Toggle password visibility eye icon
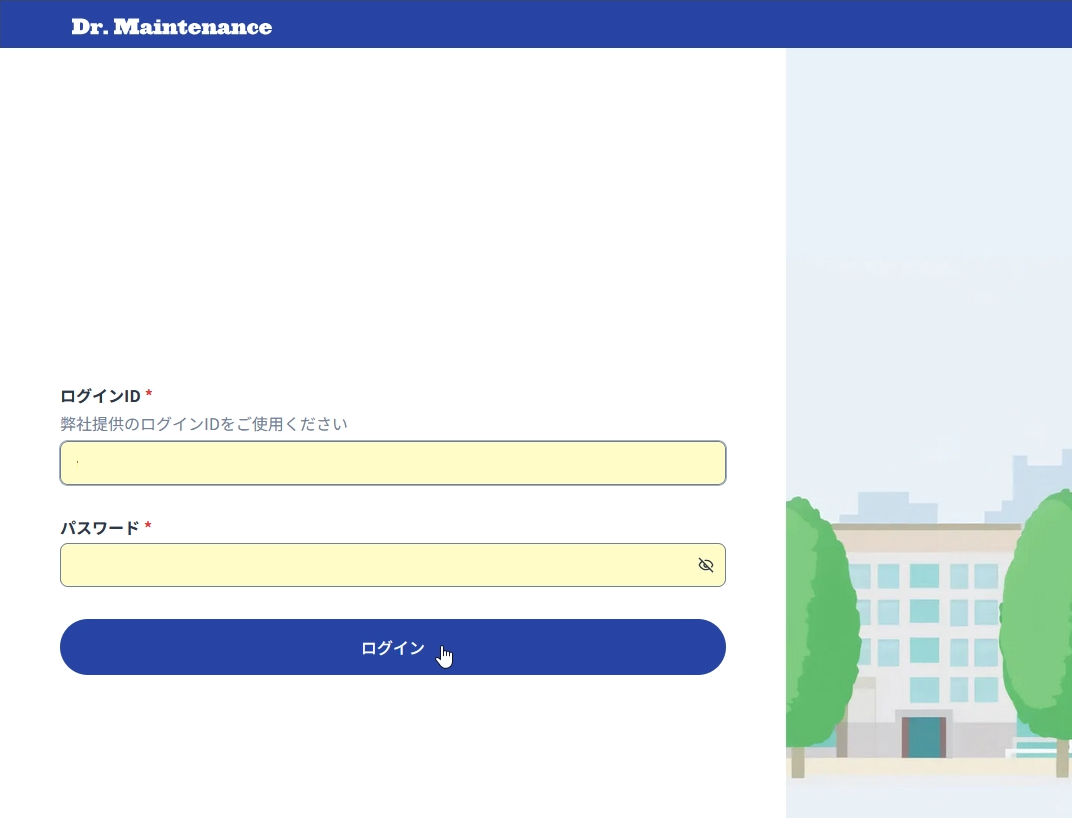Viewport: 1072px width, 818px height. 706,565
